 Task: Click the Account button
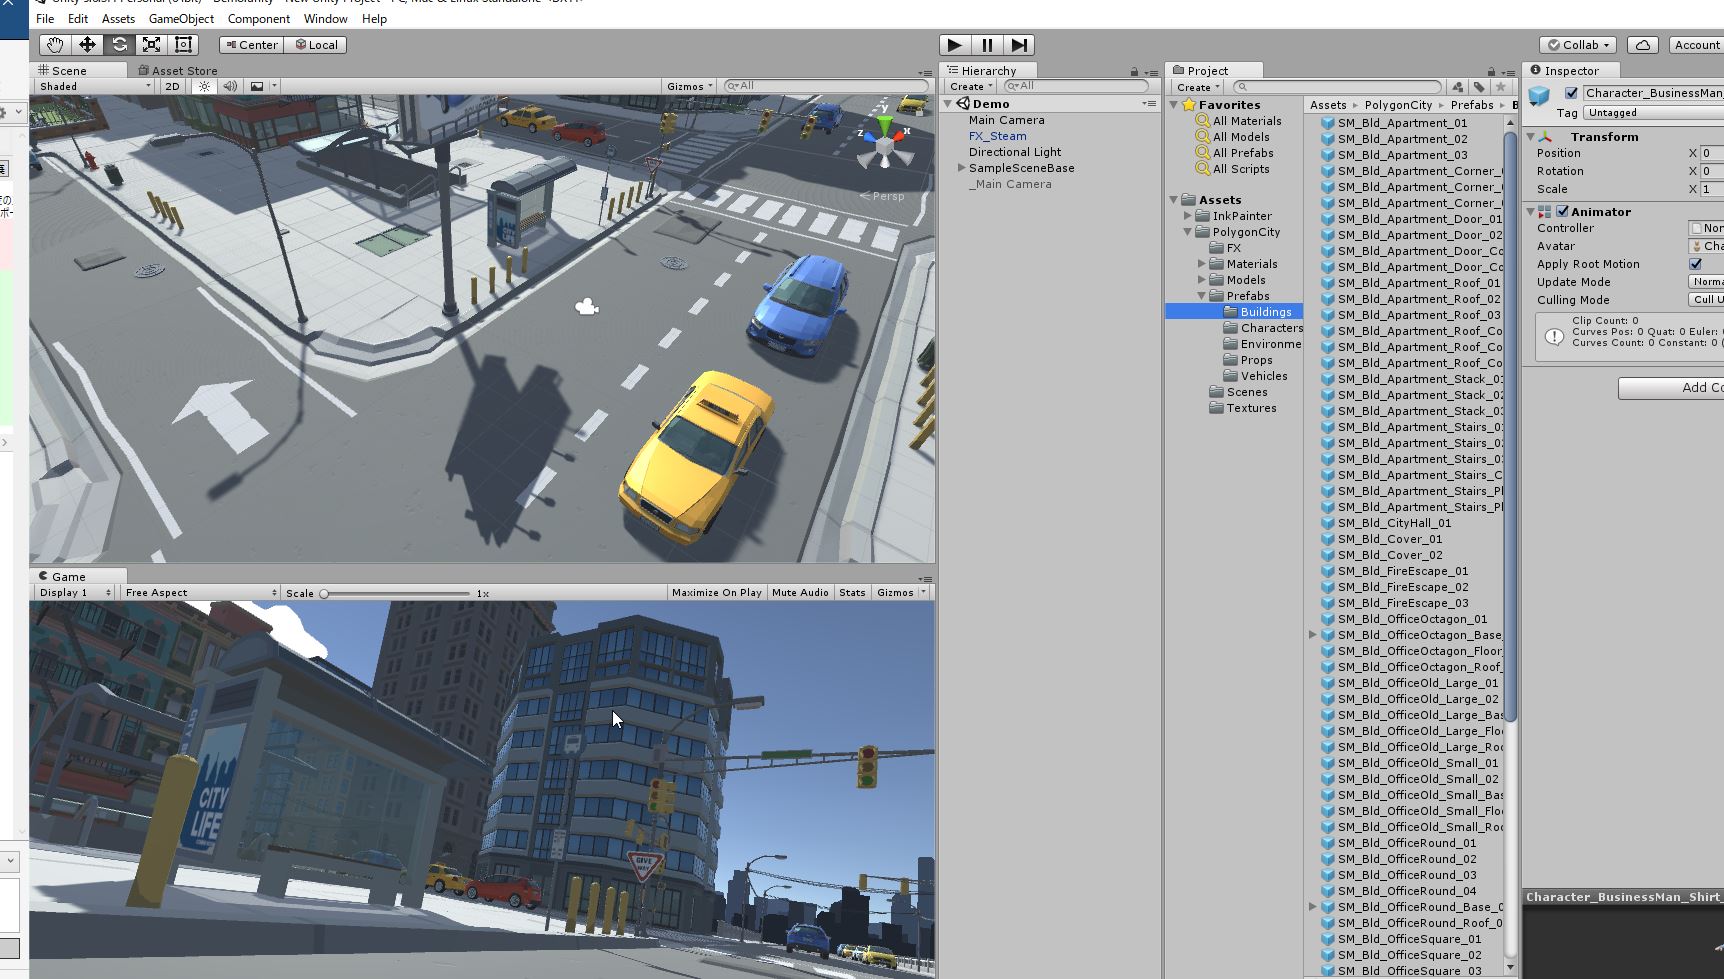1697,45
